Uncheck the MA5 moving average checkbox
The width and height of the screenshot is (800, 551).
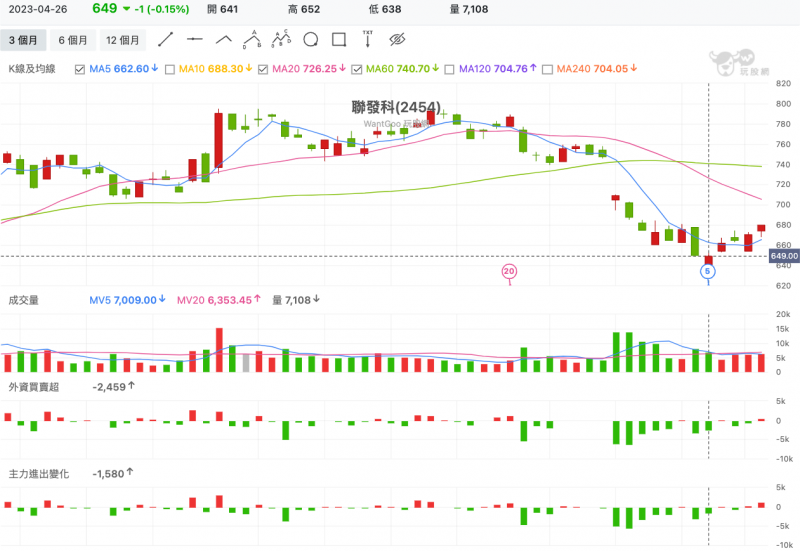coord(80,69)
